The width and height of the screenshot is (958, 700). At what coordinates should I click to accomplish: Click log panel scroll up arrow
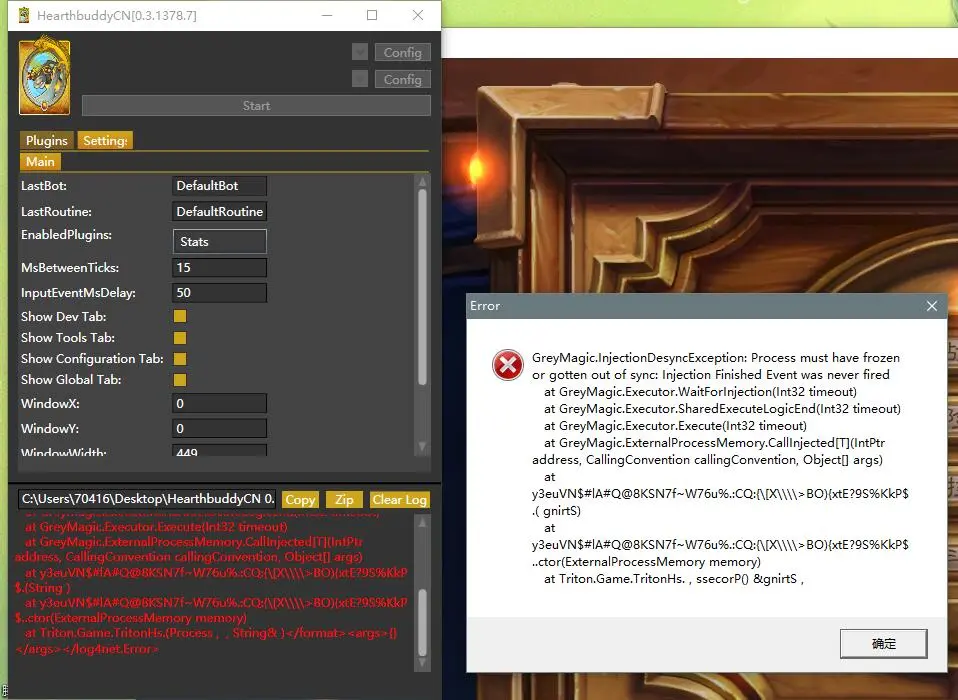(x=422, y=522)
